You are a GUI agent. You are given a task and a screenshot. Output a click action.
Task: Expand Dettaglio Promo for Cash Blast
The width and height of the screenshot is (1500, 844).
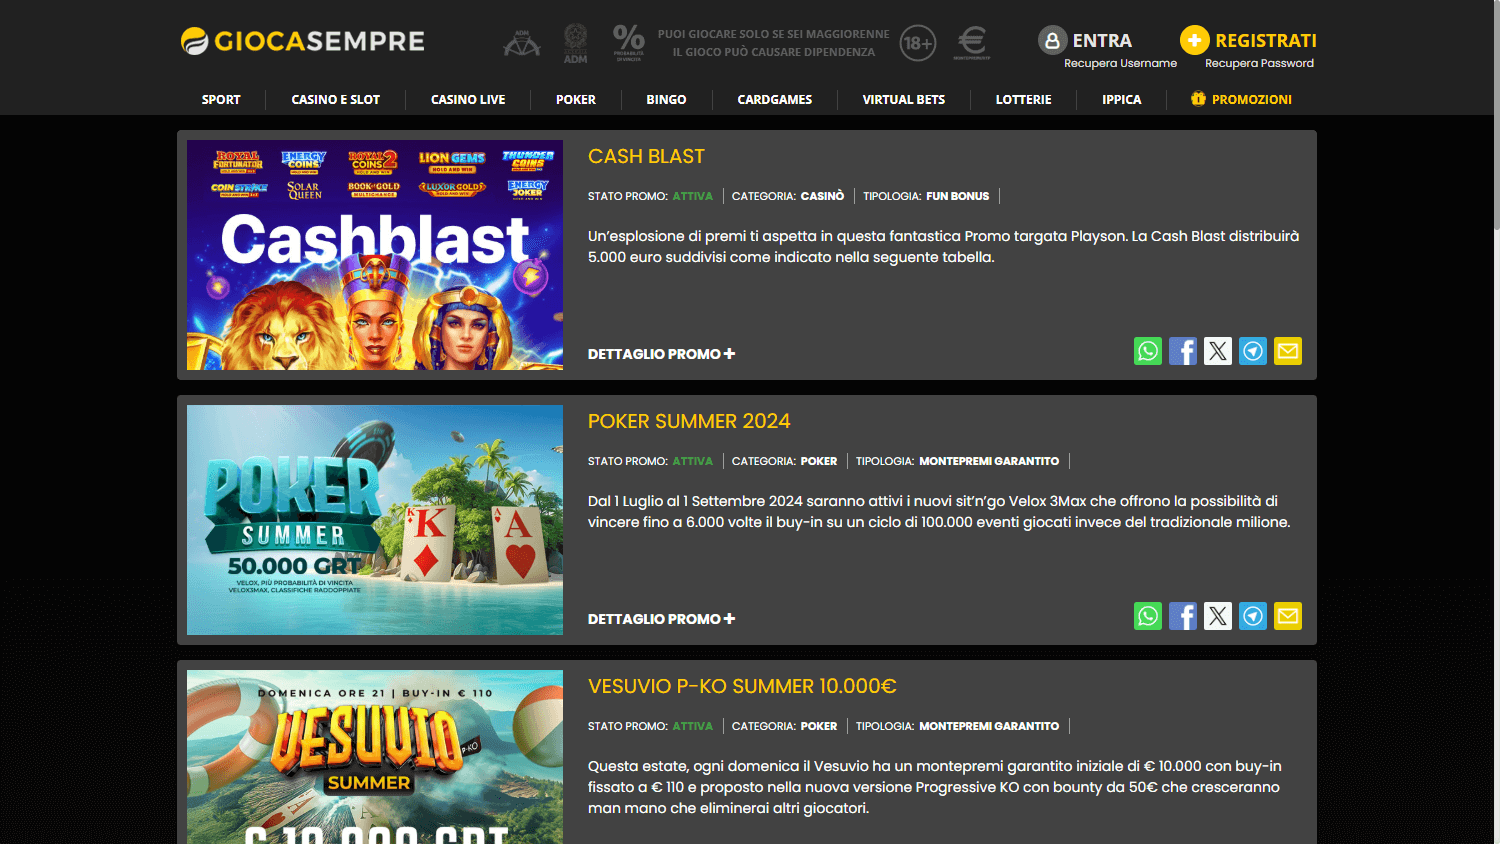click(x=661, y=354)
